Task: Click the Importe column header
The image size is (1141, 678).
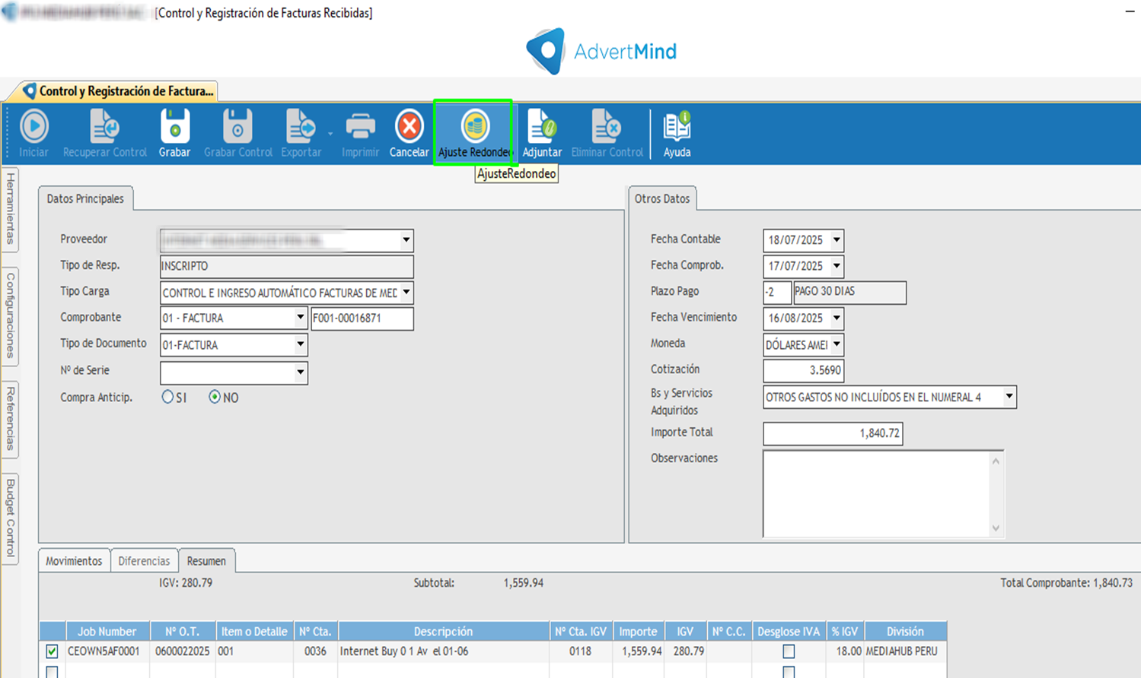Action: coord(638,631)
